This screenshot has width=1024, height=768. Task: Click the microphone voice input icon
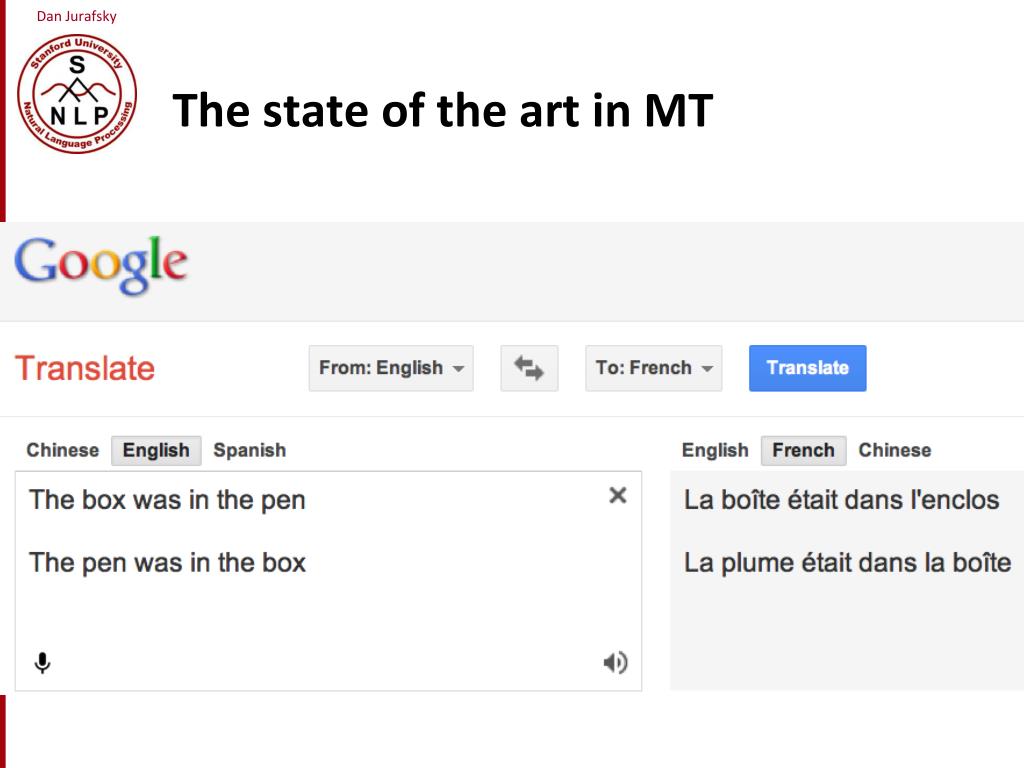[x=42, y=663]
